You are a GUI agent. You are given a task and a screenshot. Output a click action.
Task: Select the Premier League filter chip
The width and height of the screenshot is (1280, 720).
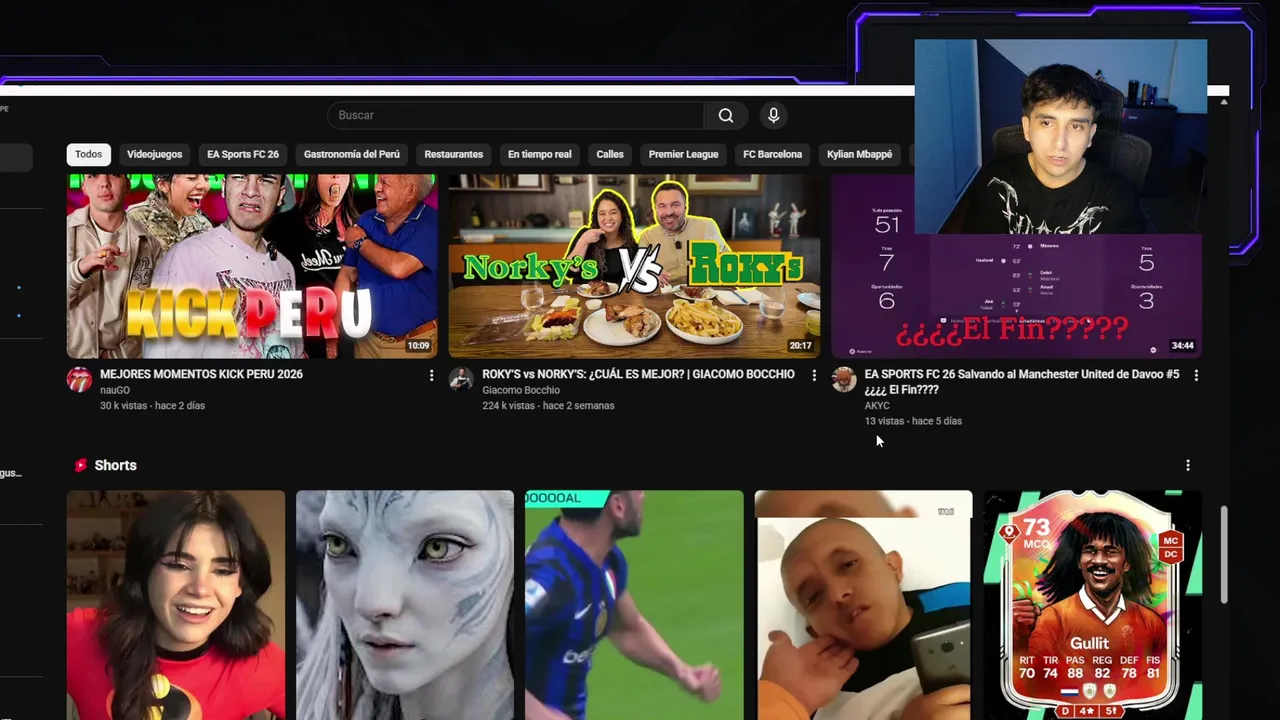(683, 154)
